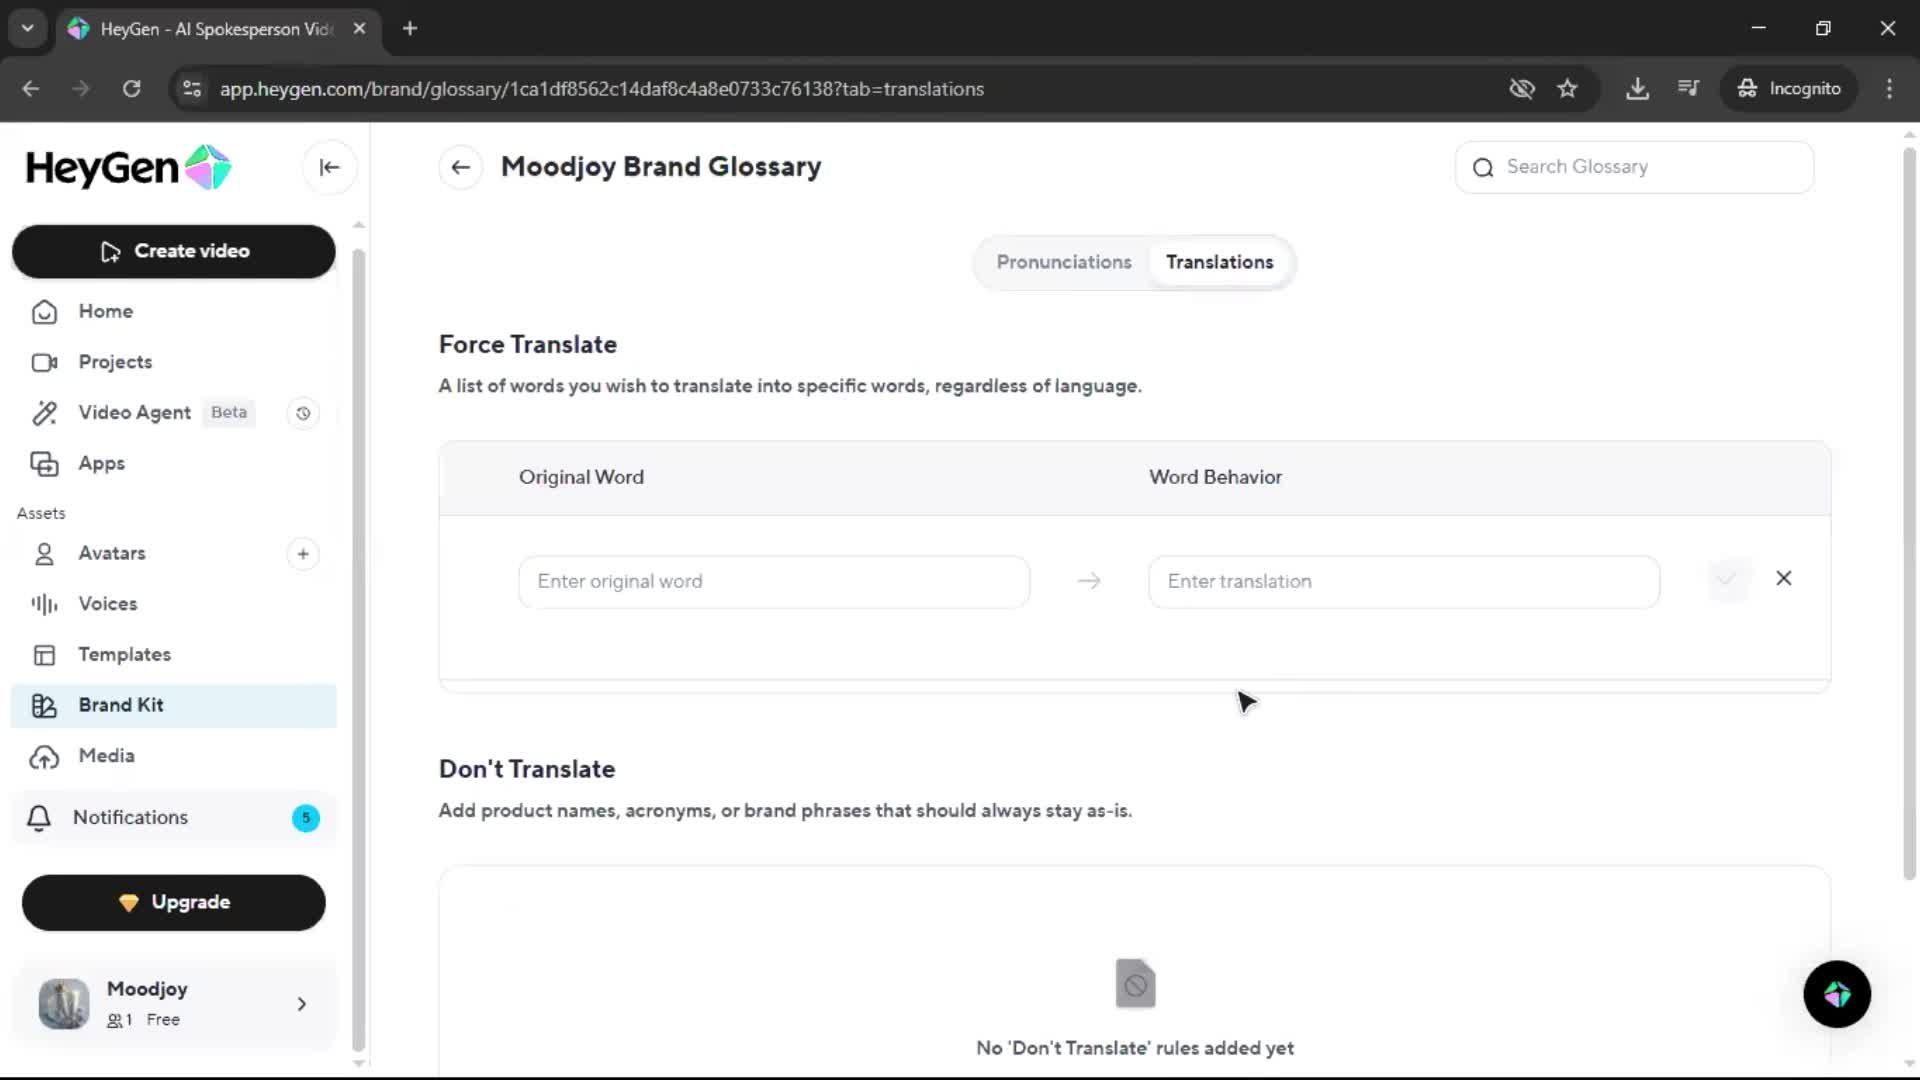Remove the Force Translate row with X
This screenshot has width=1920, height=1080.
point(1783,579)
